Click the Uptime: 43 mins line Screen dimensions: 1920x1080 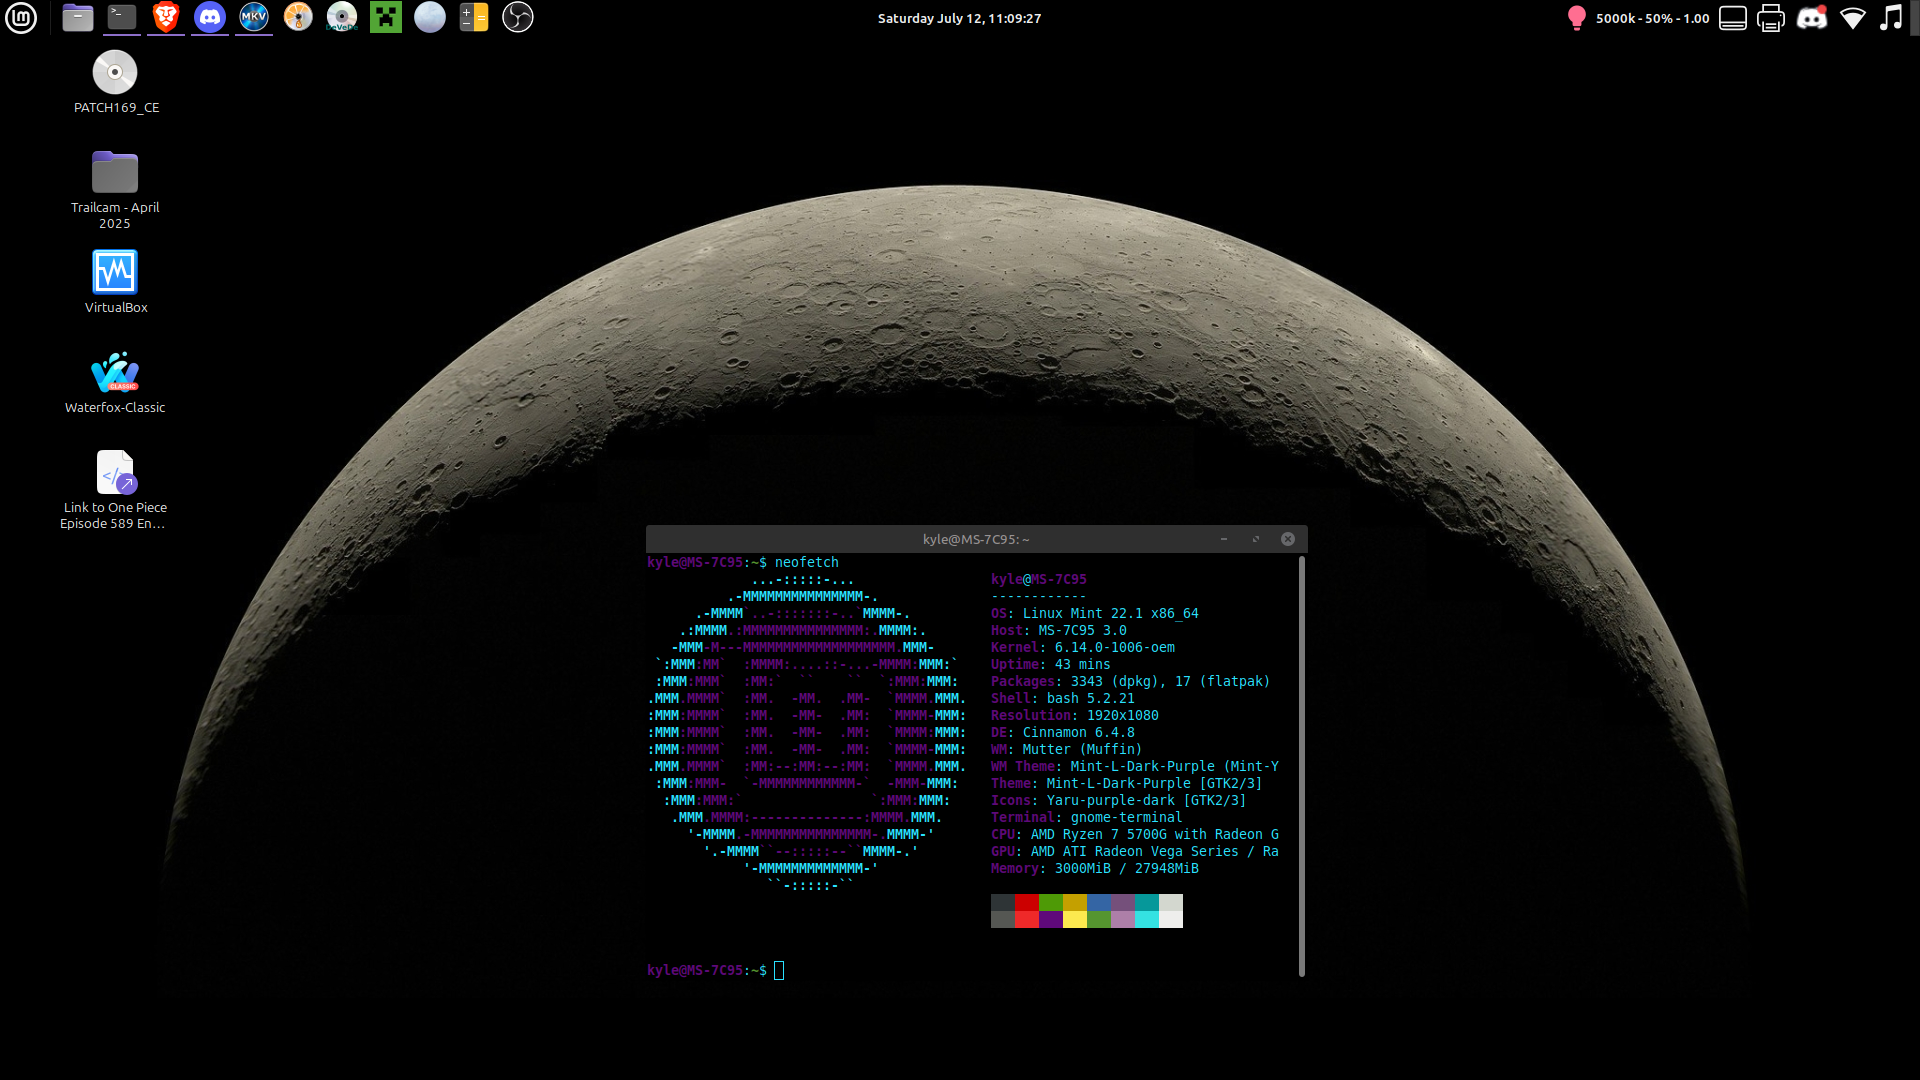click(x=1051, y=664)
